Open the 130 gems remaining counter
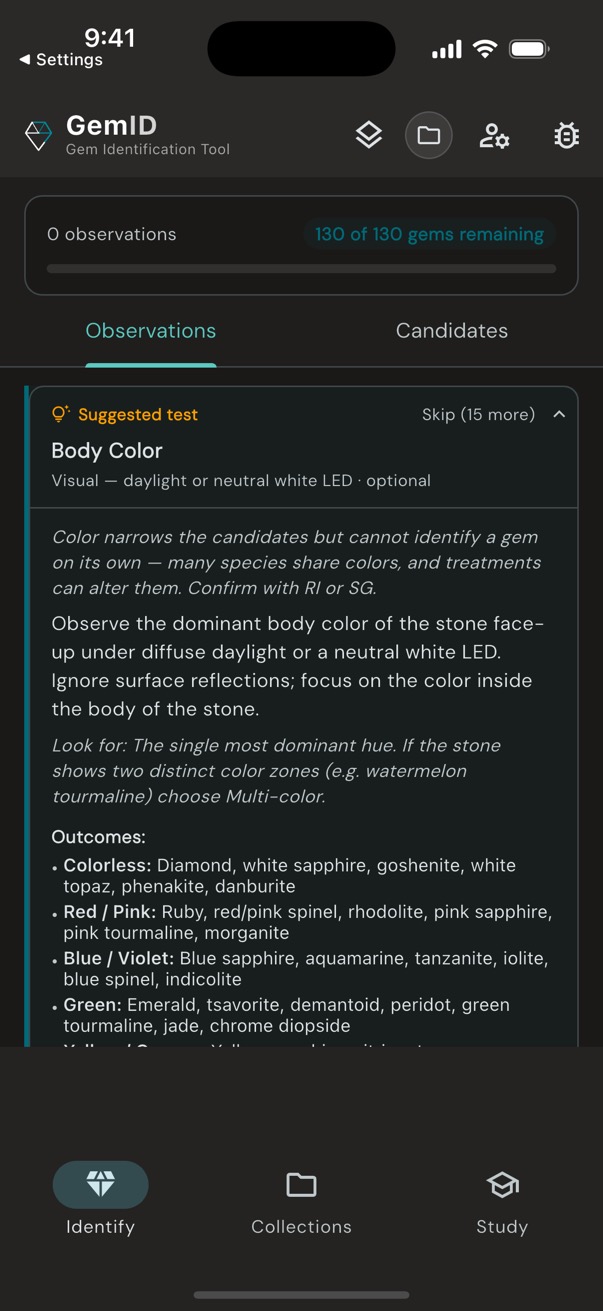Image resolution: width=603 pixels, height=1311 pixels. (429, 234)
